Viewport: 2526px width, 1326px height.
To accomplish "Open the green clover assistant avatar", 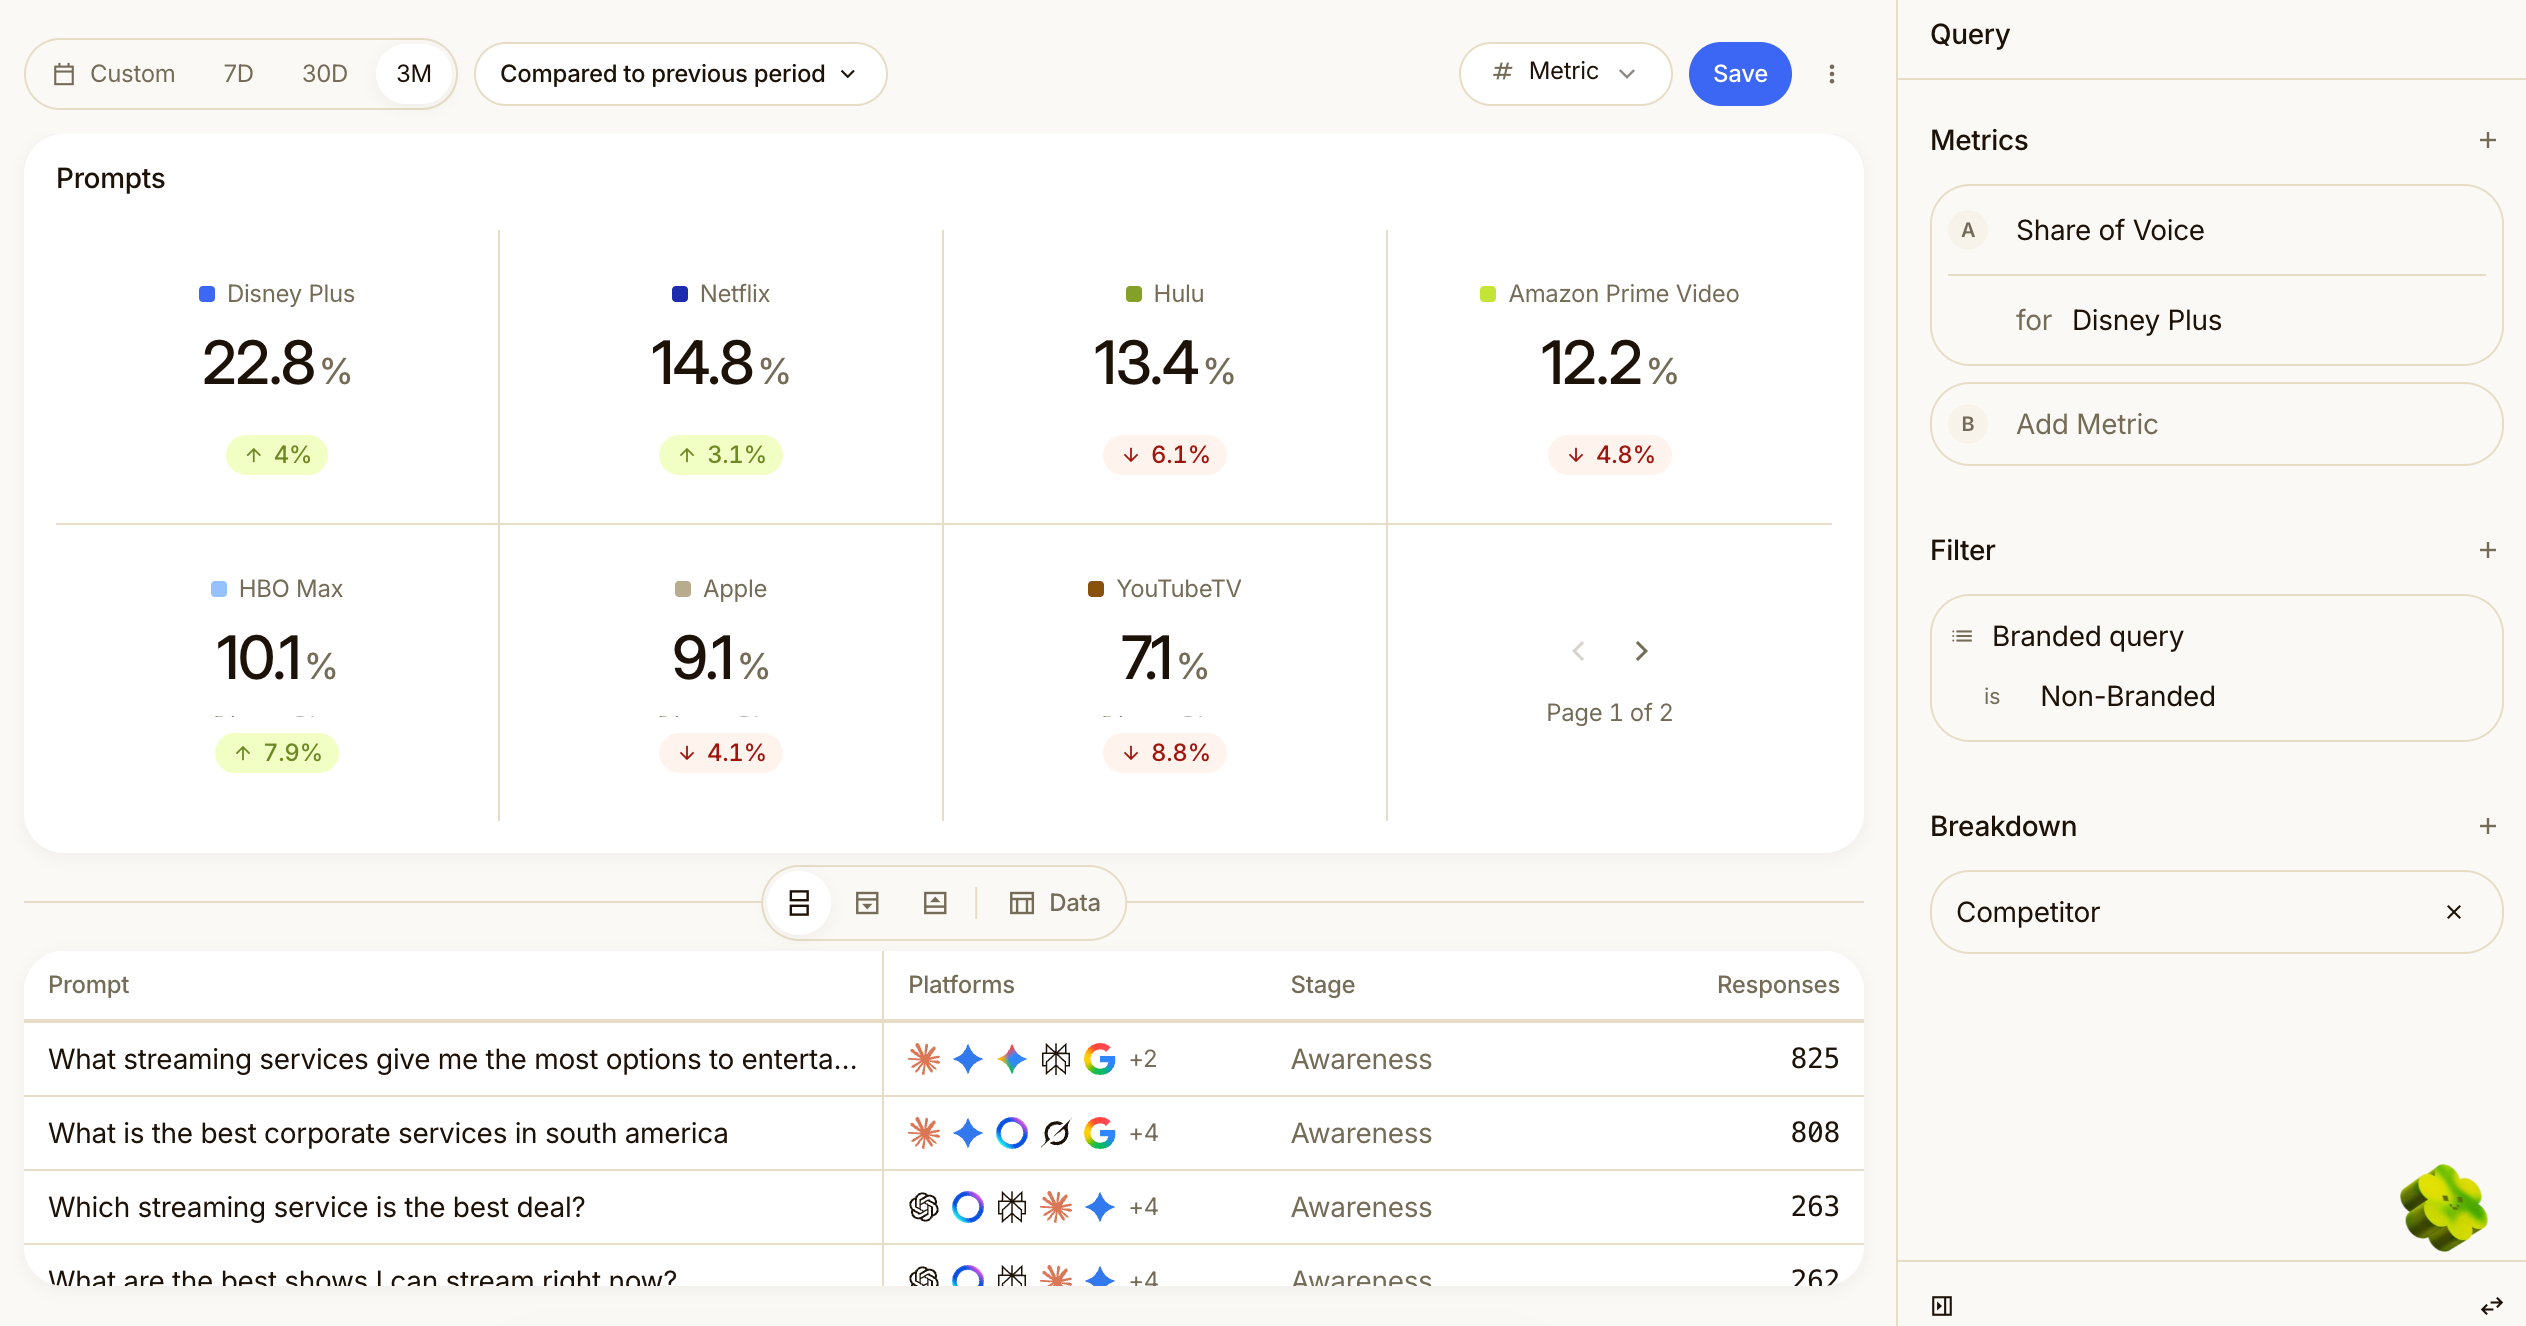I will click(2443, 1207).
